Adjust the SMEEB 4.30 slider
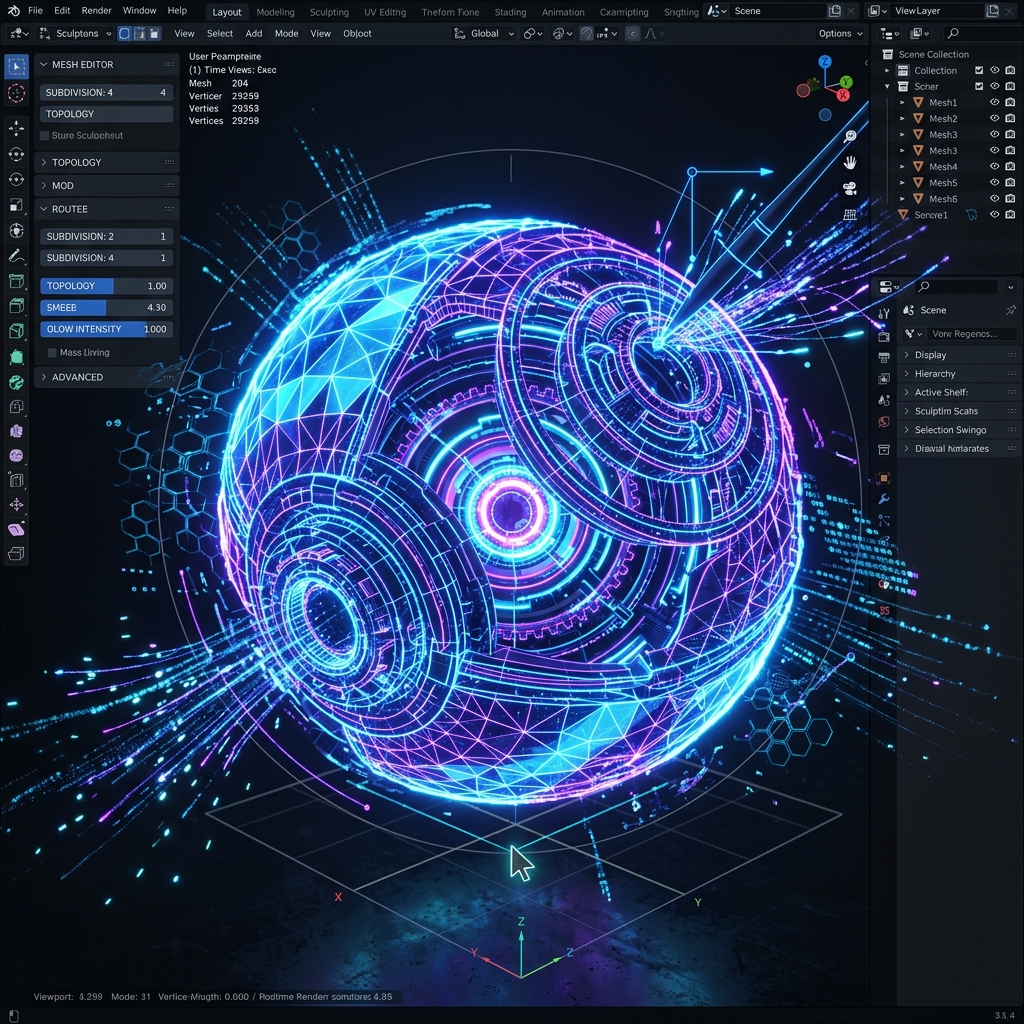The height and width of the screenshot is (1024, 1024). (106, 308)
